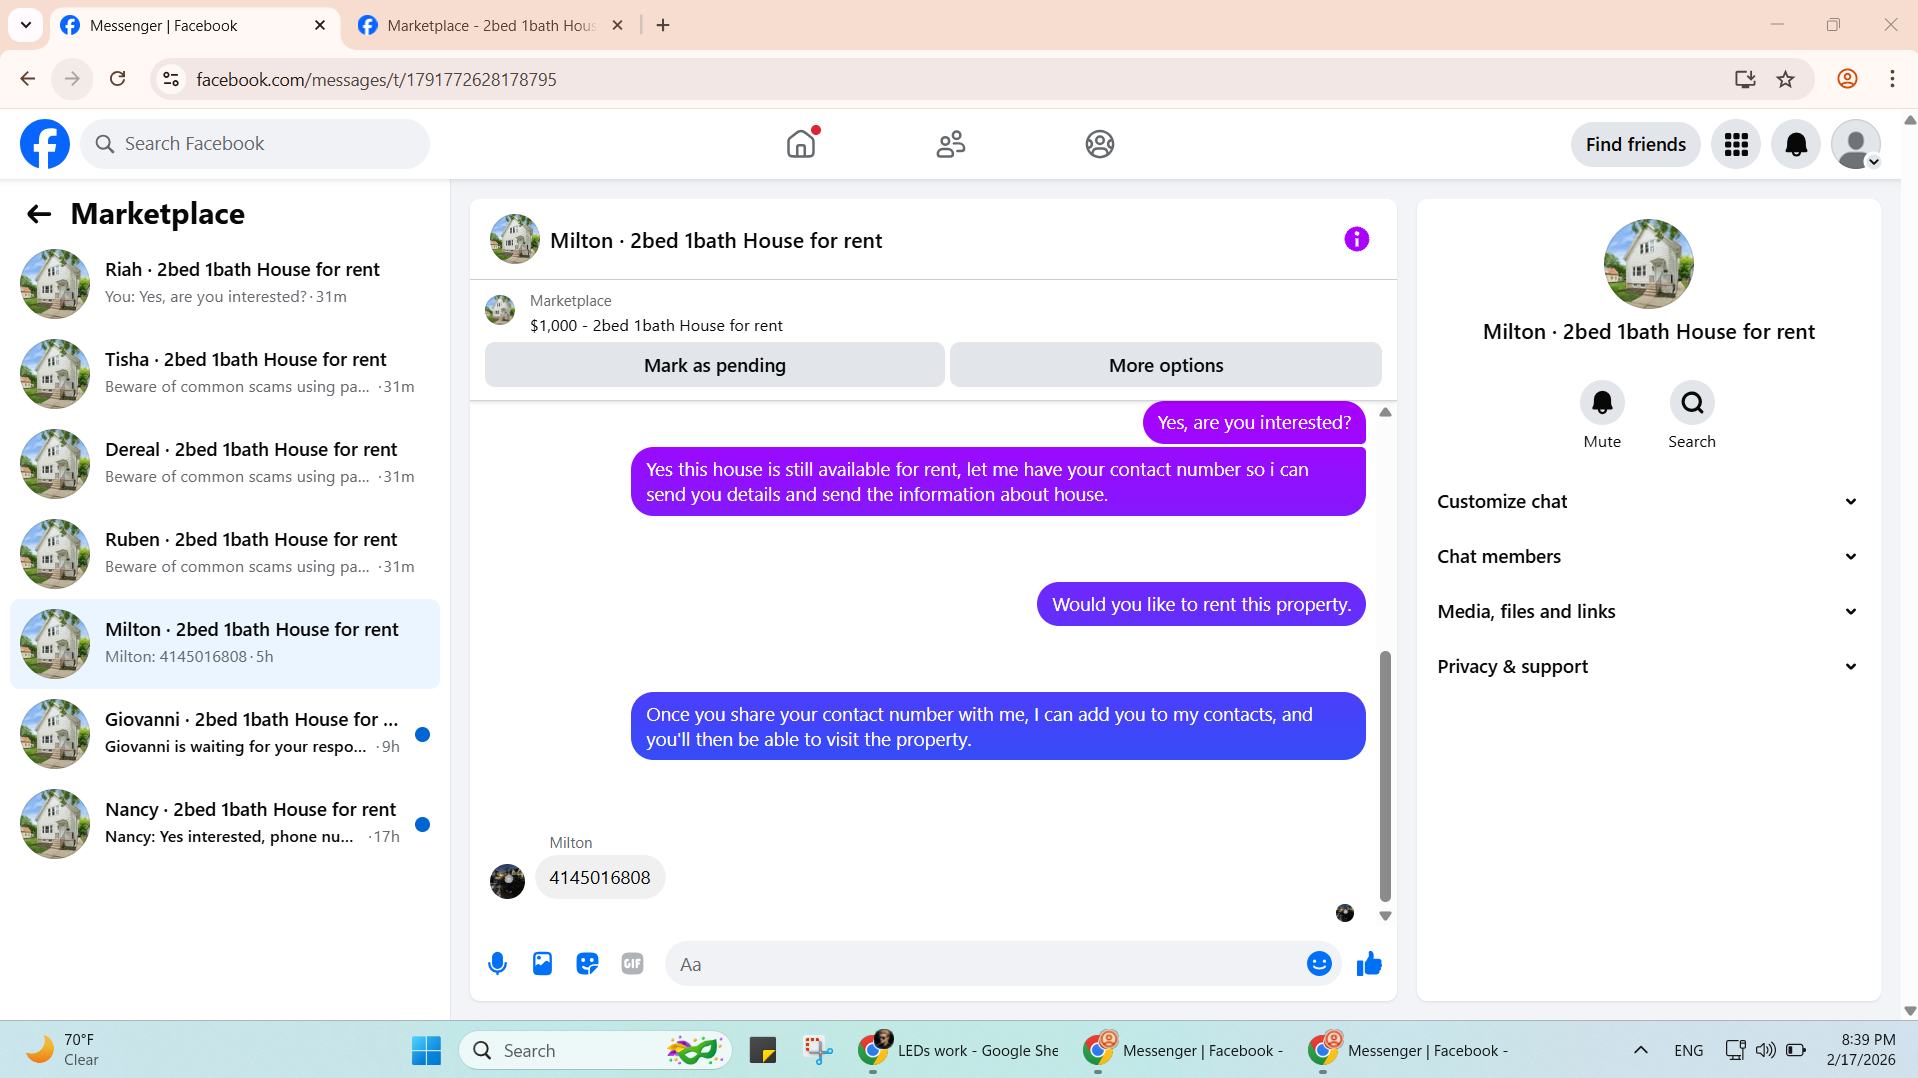Search within the Milton conversation
The image size is (1918, 1078).
click(1691, 403)
